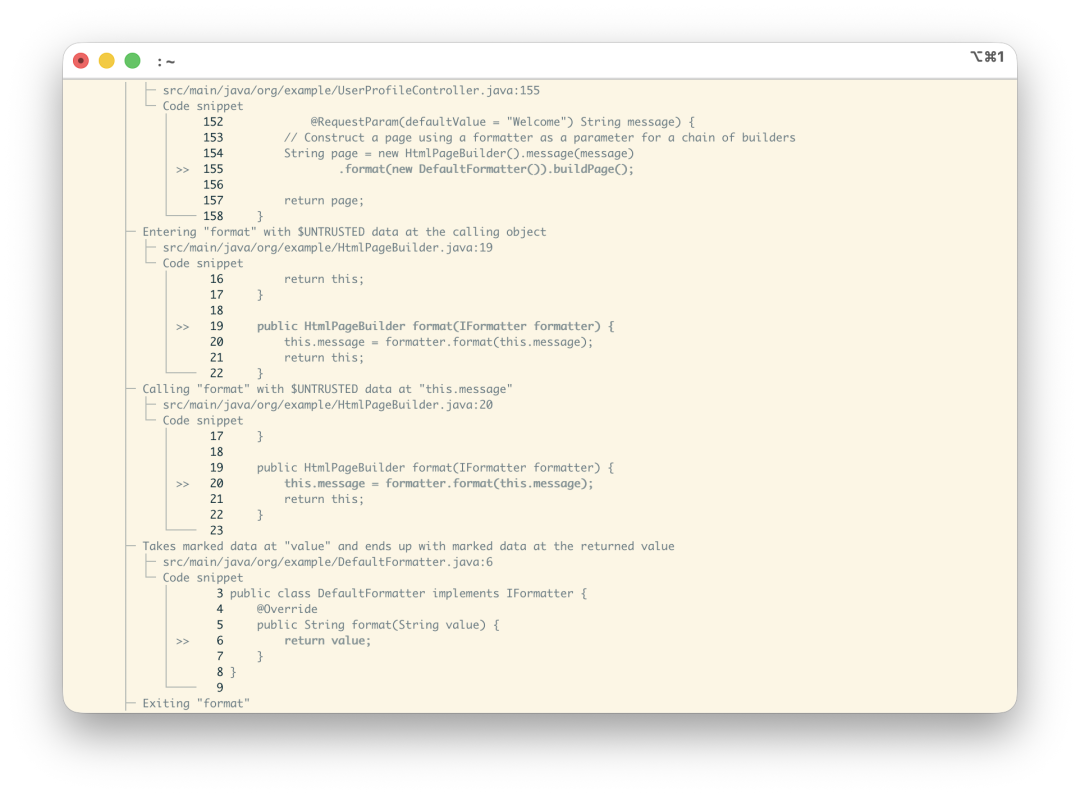Click the HtmlPageBuilder.java:19 file path
This screenshot has height=796, width=1080.
pos(328,248)
